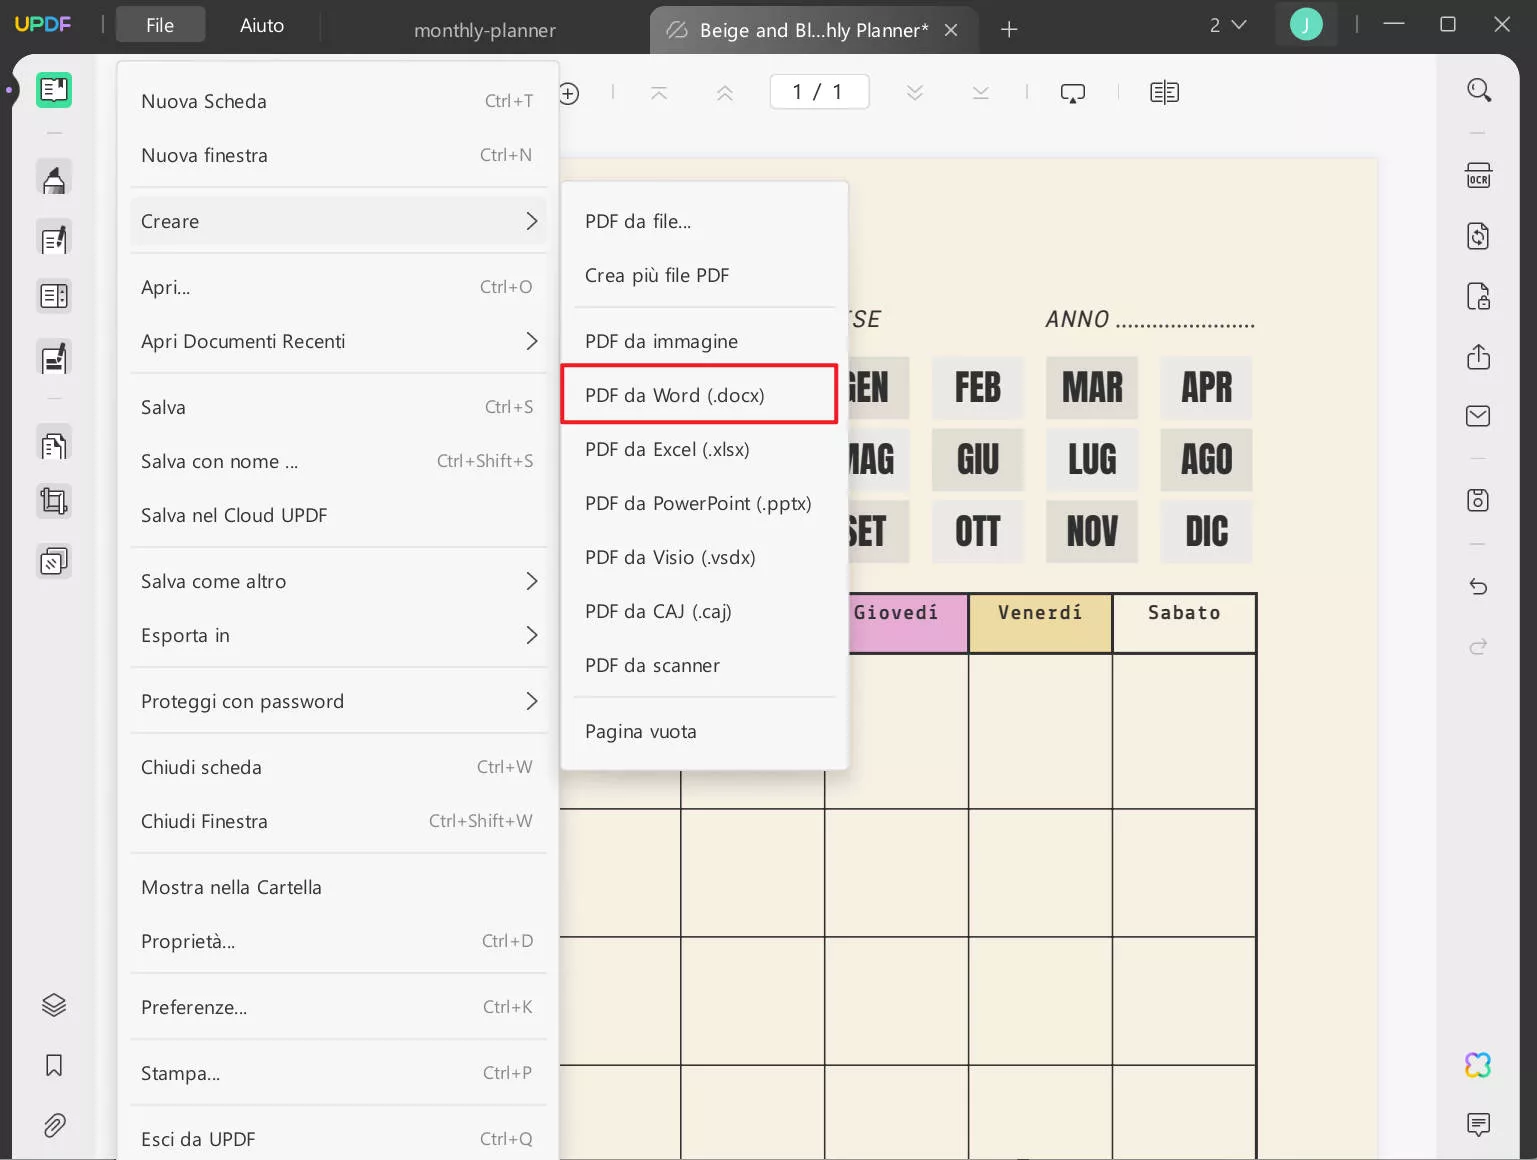
Task: Choose Nuova Scheda menu entry
Action: 338,101
